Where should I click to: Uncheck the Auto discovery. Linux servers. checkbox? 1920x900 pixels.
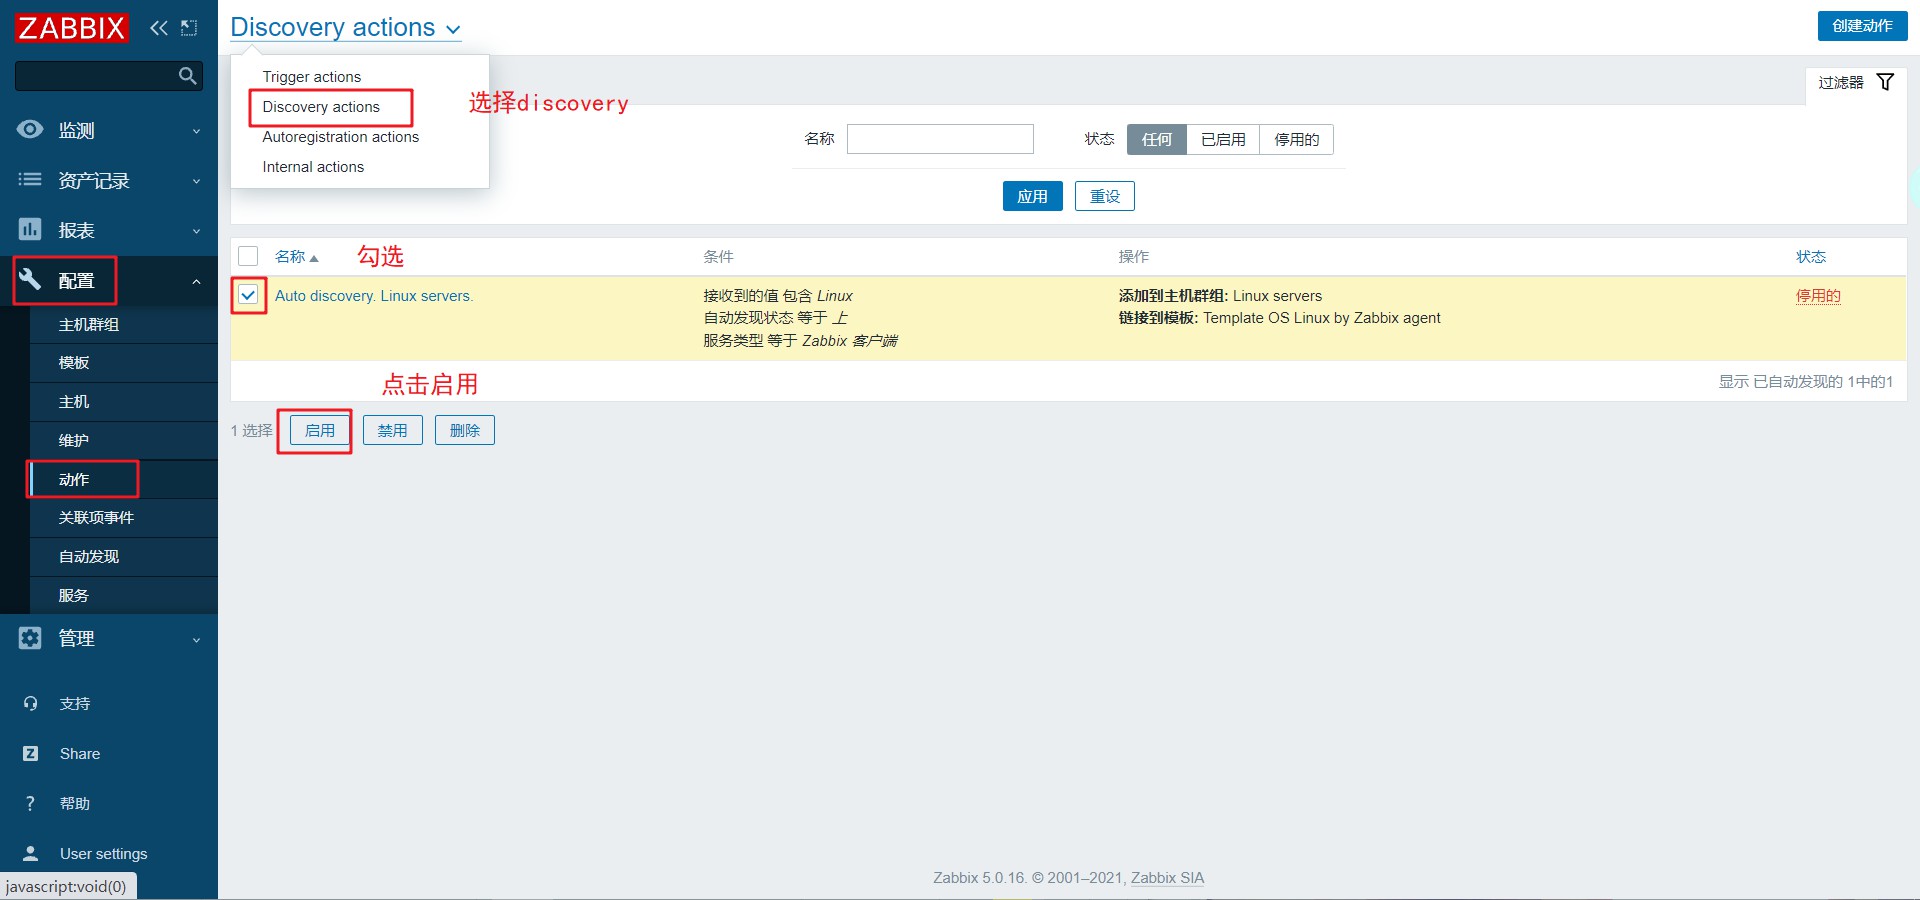(248, 295)
